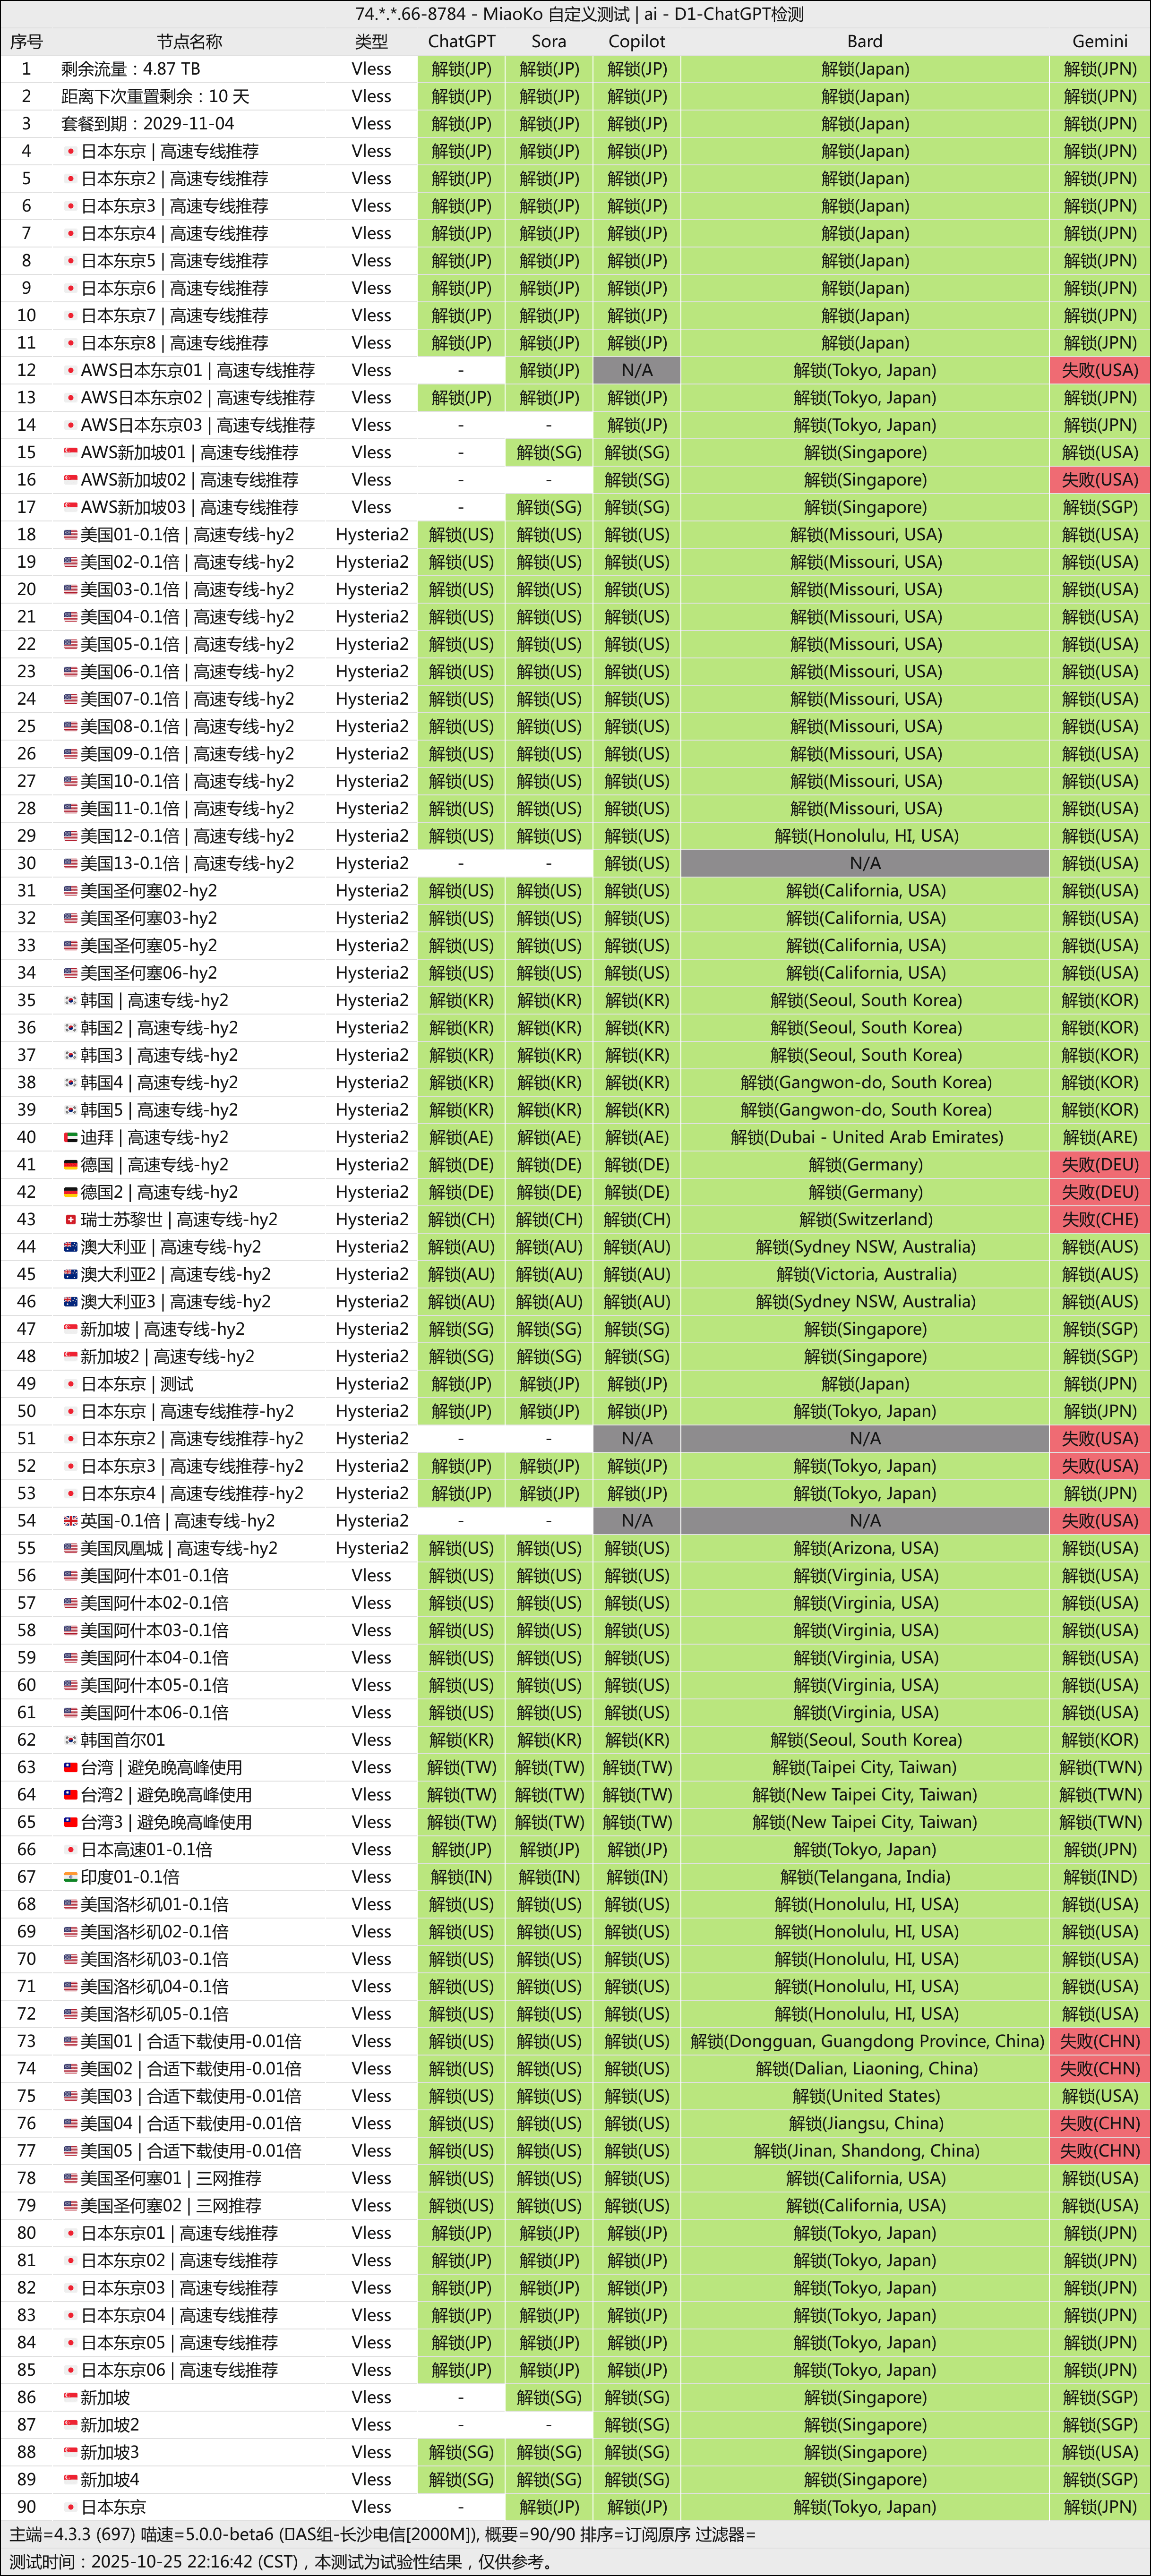
Task: Click the India flag beside 印度01-0.1倍
Action: (x=71, y=1877)
